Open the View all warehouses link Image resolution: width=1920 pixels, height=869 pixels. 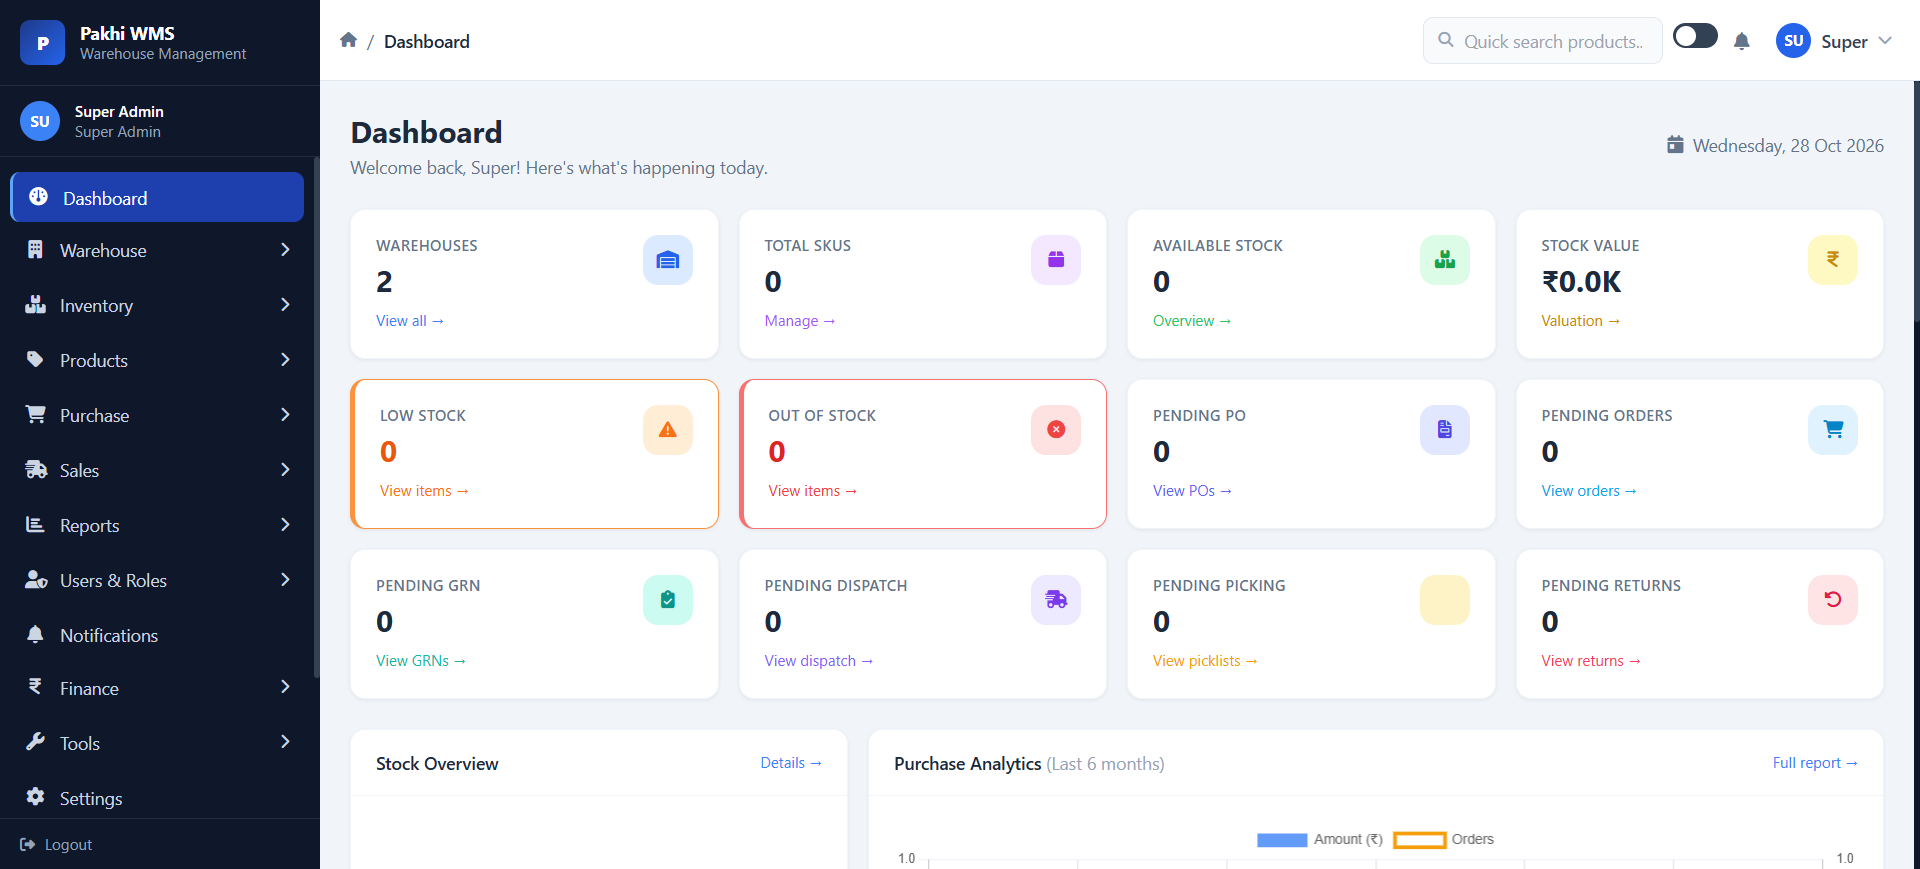[x=410, y=321]
